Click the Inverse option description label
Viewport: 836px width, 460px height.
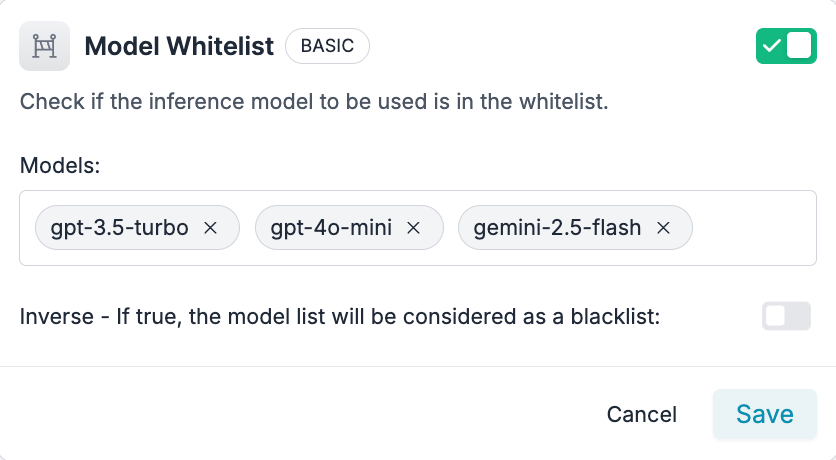pos(340,317)
